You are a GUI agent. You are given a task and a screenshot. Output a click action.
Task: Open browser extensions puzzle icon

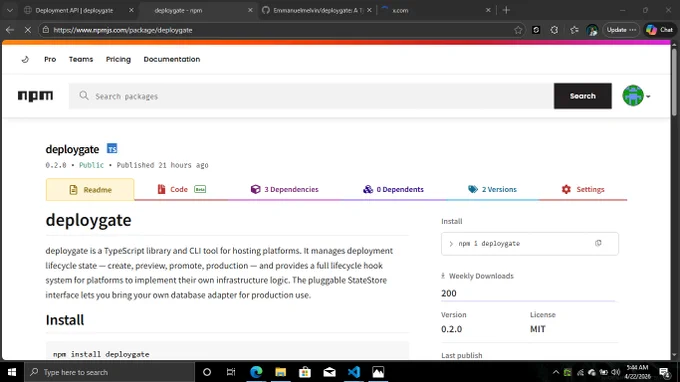point(554,30)
